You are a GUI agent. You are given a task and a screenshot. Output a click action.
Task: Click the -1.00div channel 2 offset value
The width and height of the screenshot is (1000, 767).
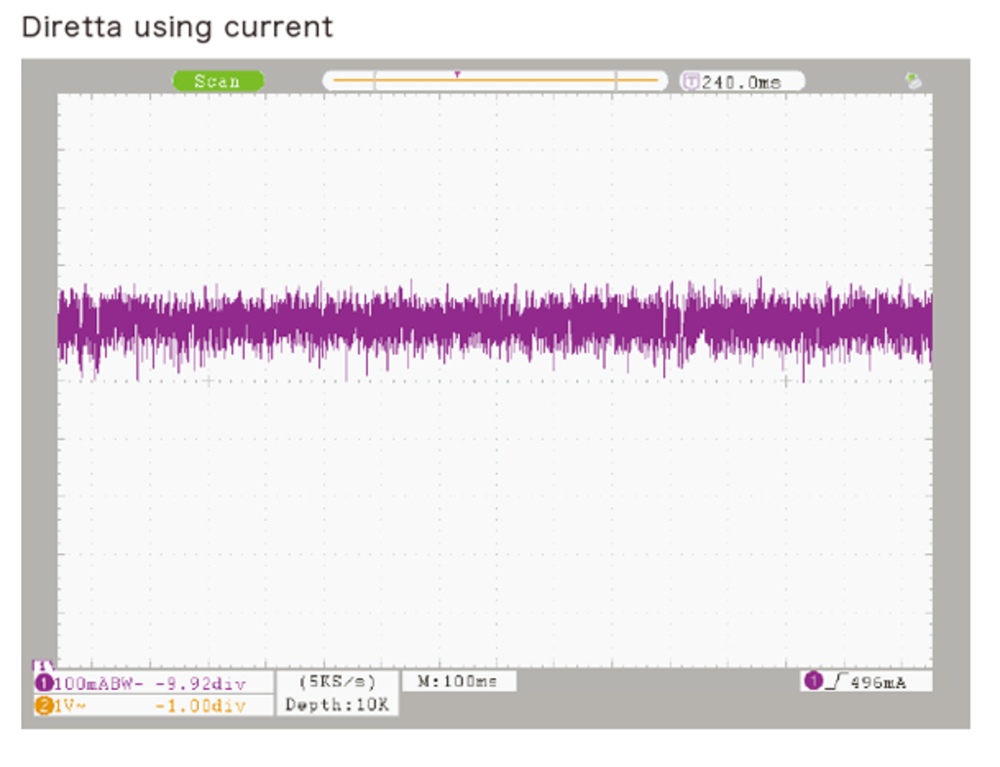coord(201,706)
